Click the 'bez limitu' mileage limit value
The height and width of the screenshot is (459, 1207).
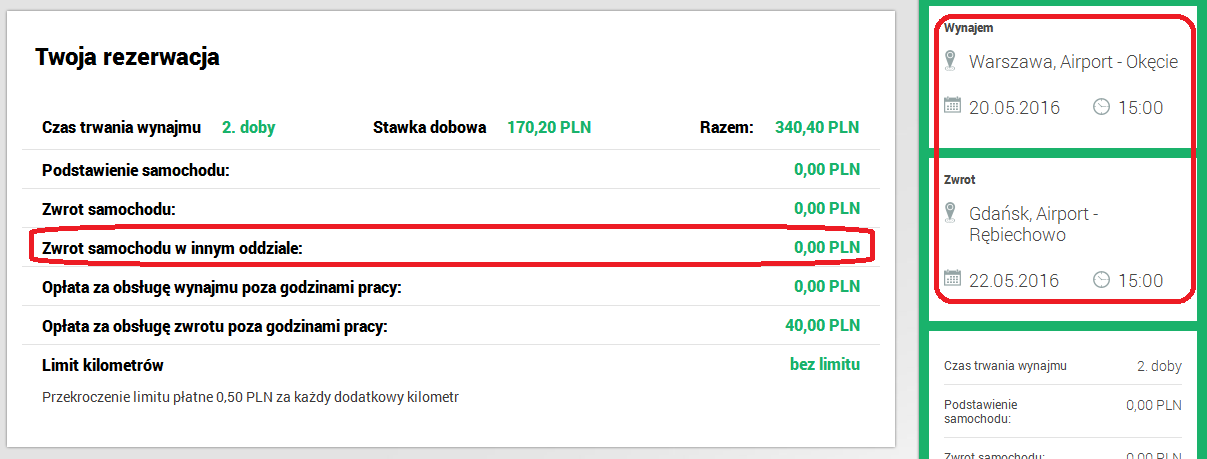click(x=825, y=364)
